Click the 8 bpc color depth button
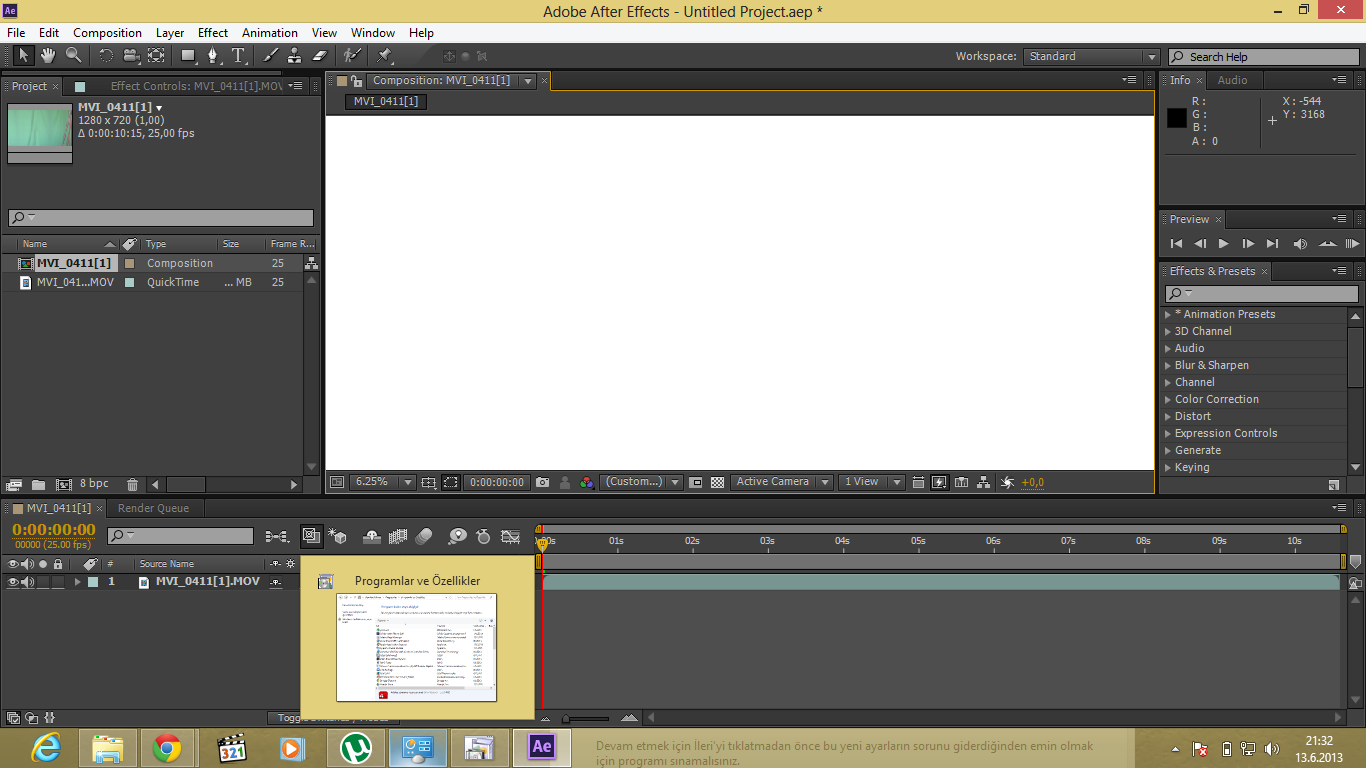1366x768 pixels. (x=95, y=485)
